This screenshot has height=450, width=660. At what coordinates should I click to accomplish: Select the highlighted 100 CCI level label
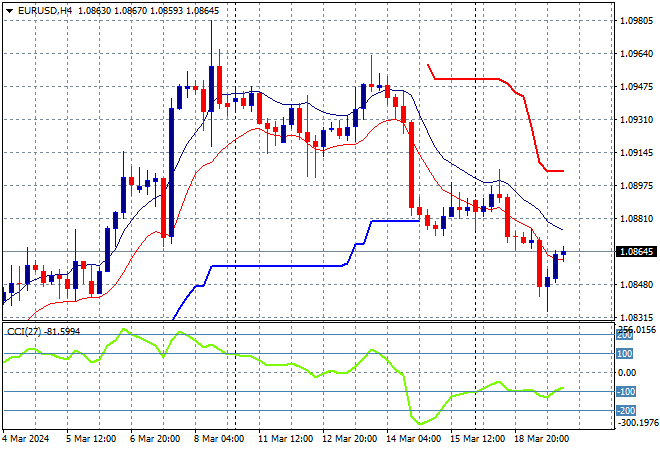tap(624, 353)
